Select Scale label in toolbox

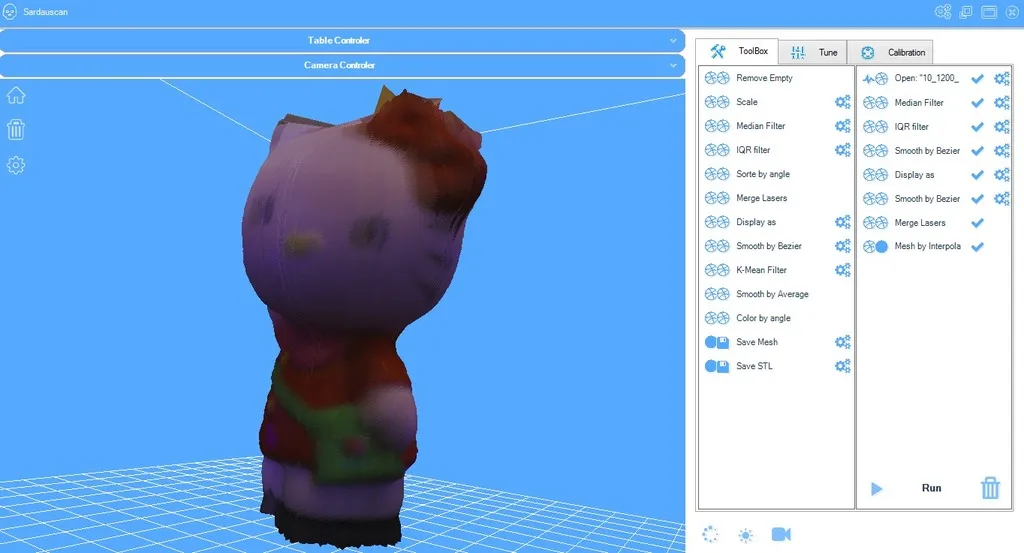747,102
